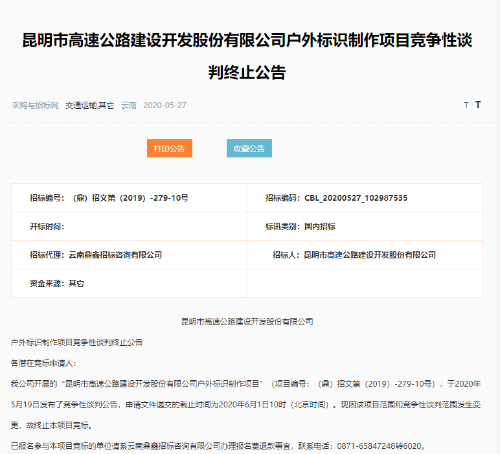Click the line 更,故终止本项目竞标

coord(52,425)
